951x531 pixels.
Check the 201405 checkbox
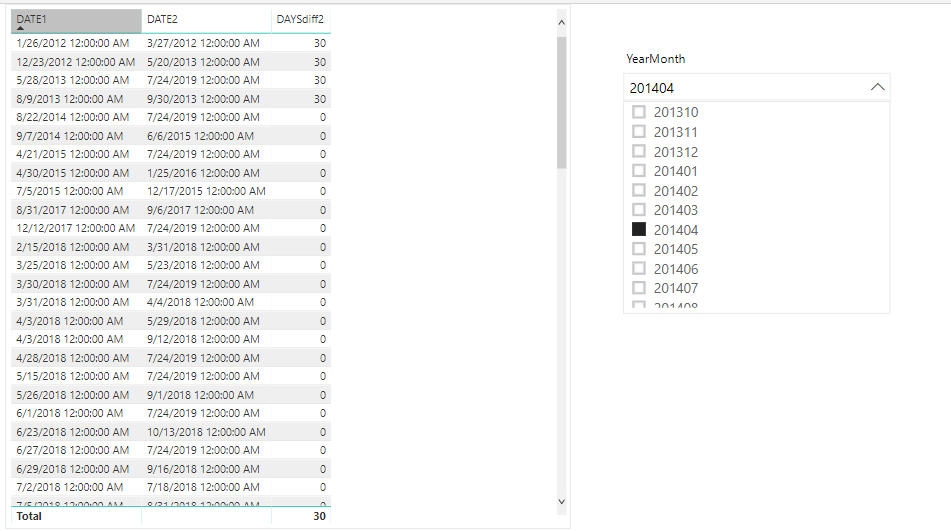click(x=639, y=249)
